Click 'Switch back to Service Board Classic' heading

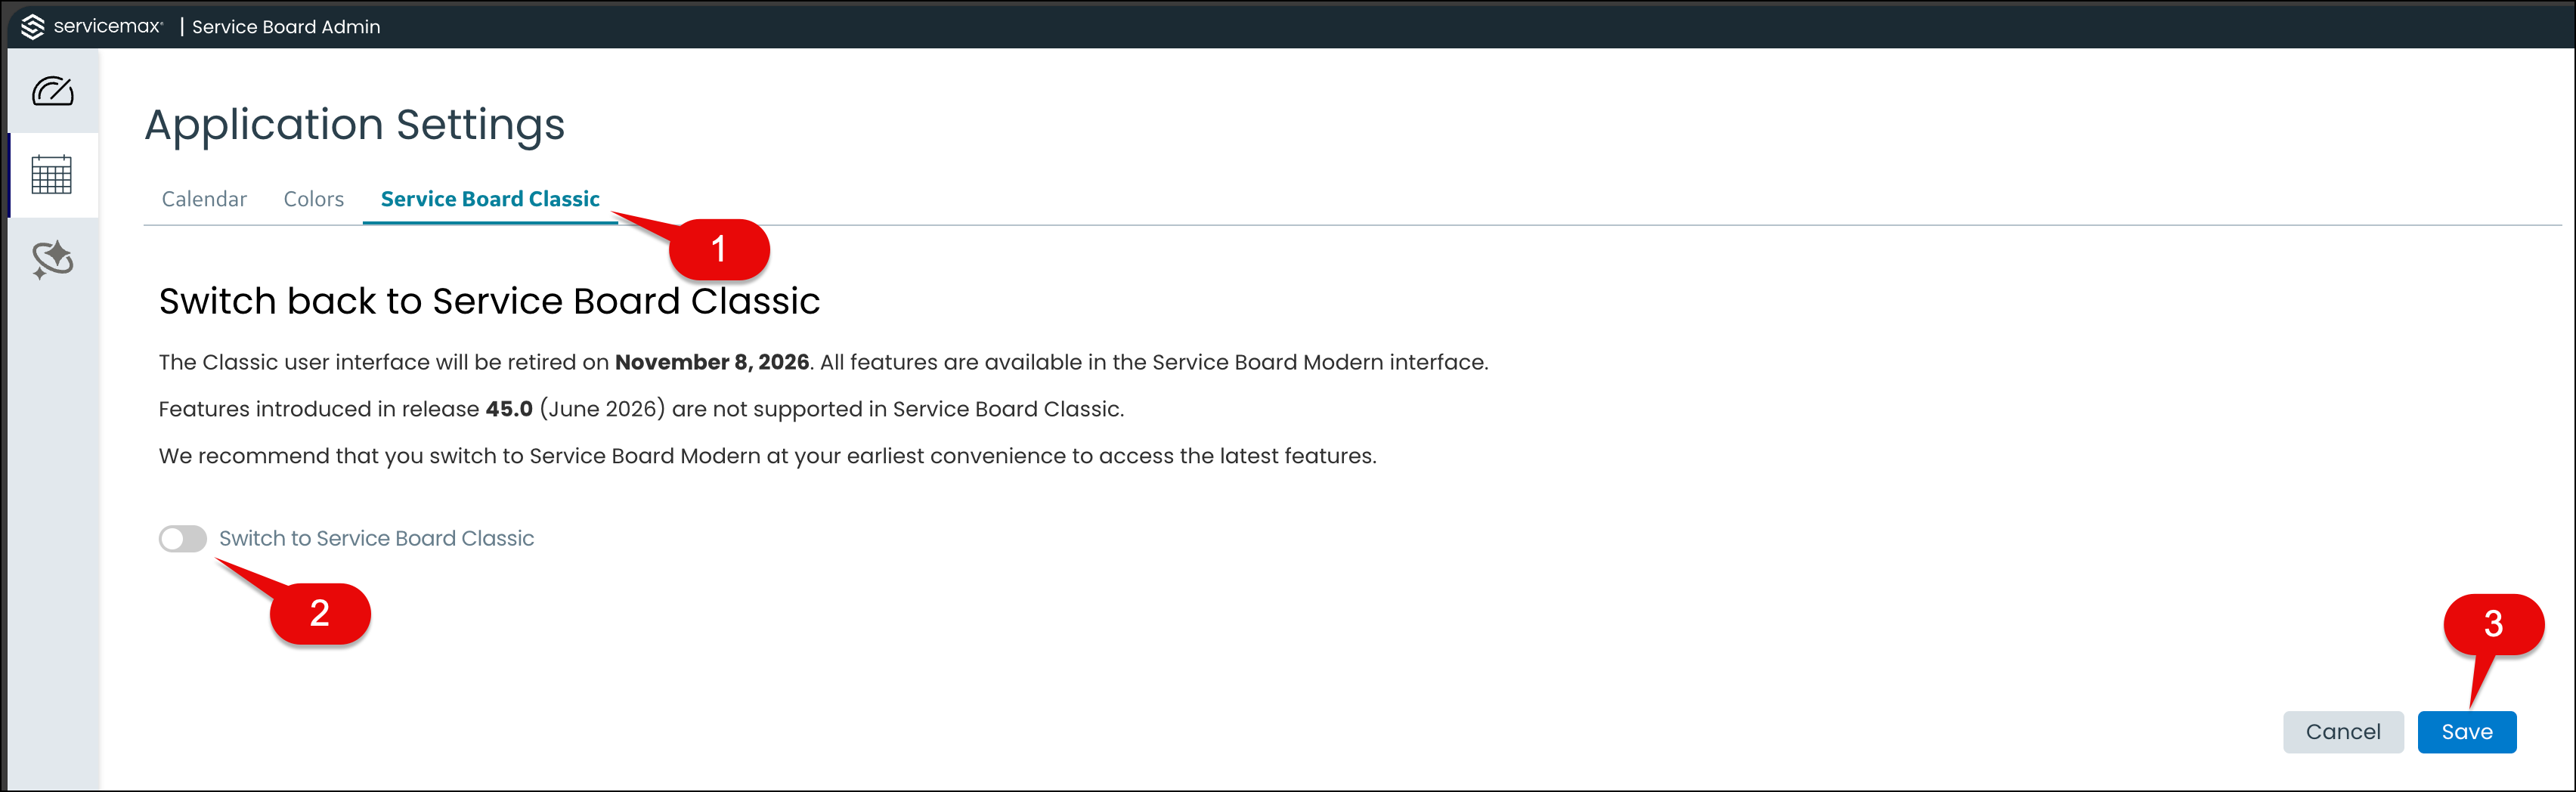click(490, 301)
